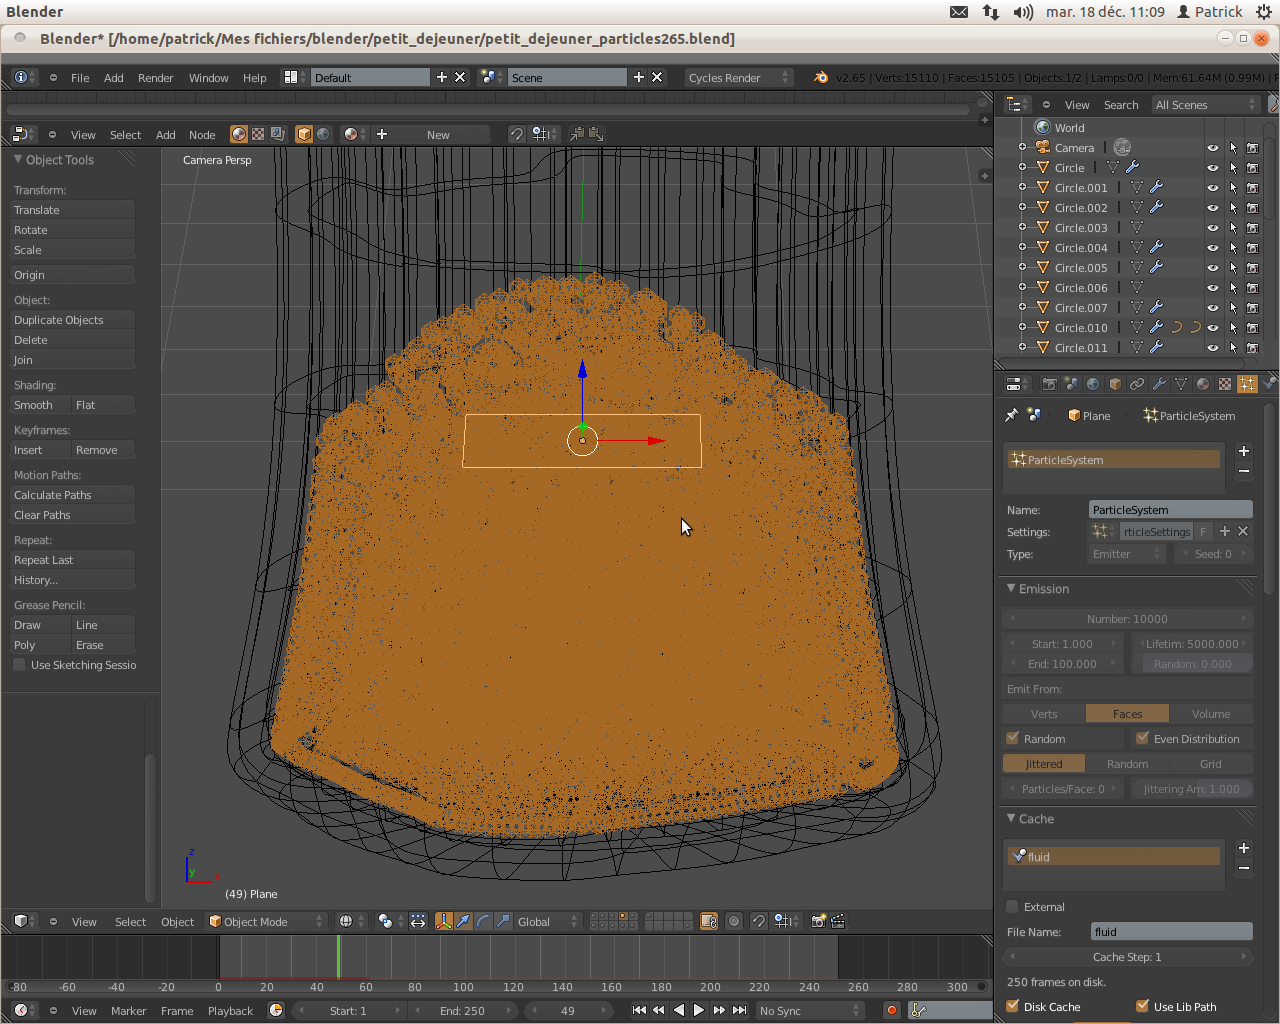Image resolution: width=1280 pixels, height=1024 pixels.
Task: Click the Number: 10000 emission slider
Action: [1126, 618]
